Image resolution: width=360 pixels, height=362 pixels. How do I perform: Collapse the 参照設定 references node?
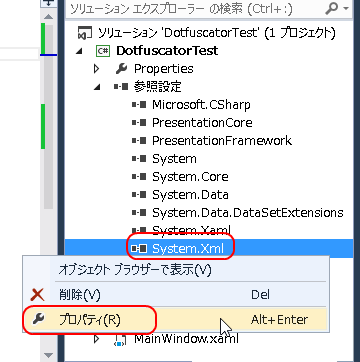97,87
